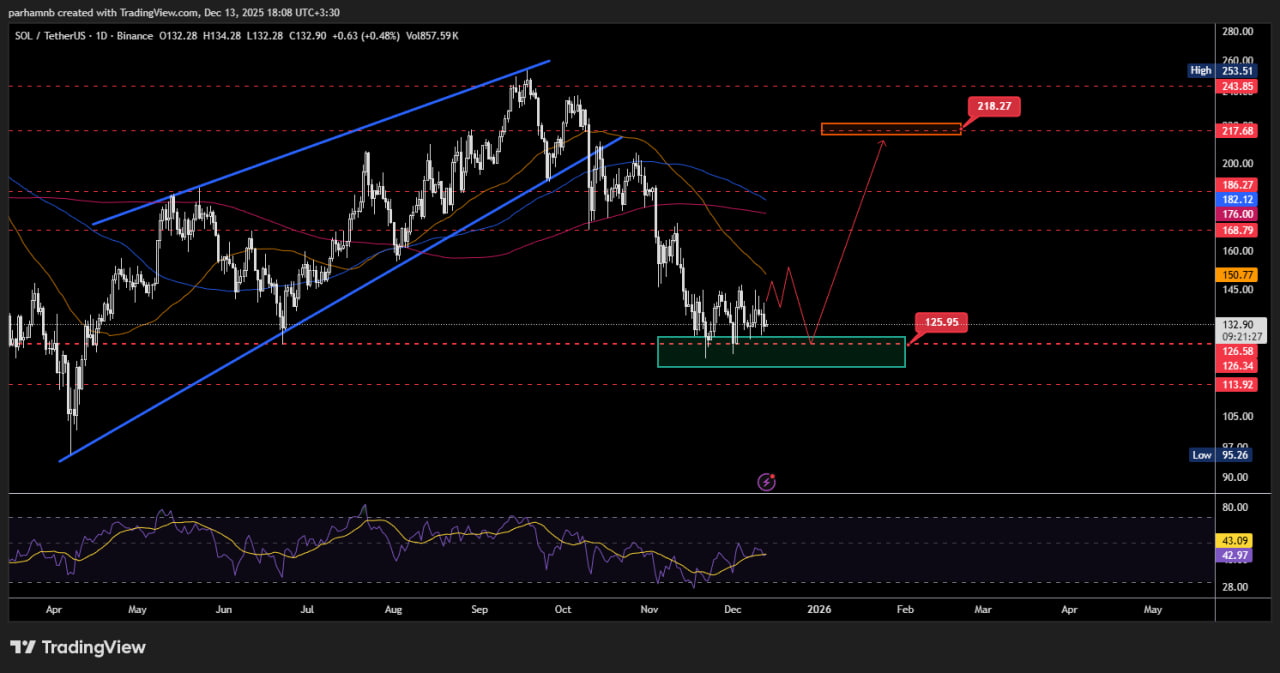Viewport: 1280px width, 673px height.
Task: Click the red 218.27 price callout
Action: (993, 106)
